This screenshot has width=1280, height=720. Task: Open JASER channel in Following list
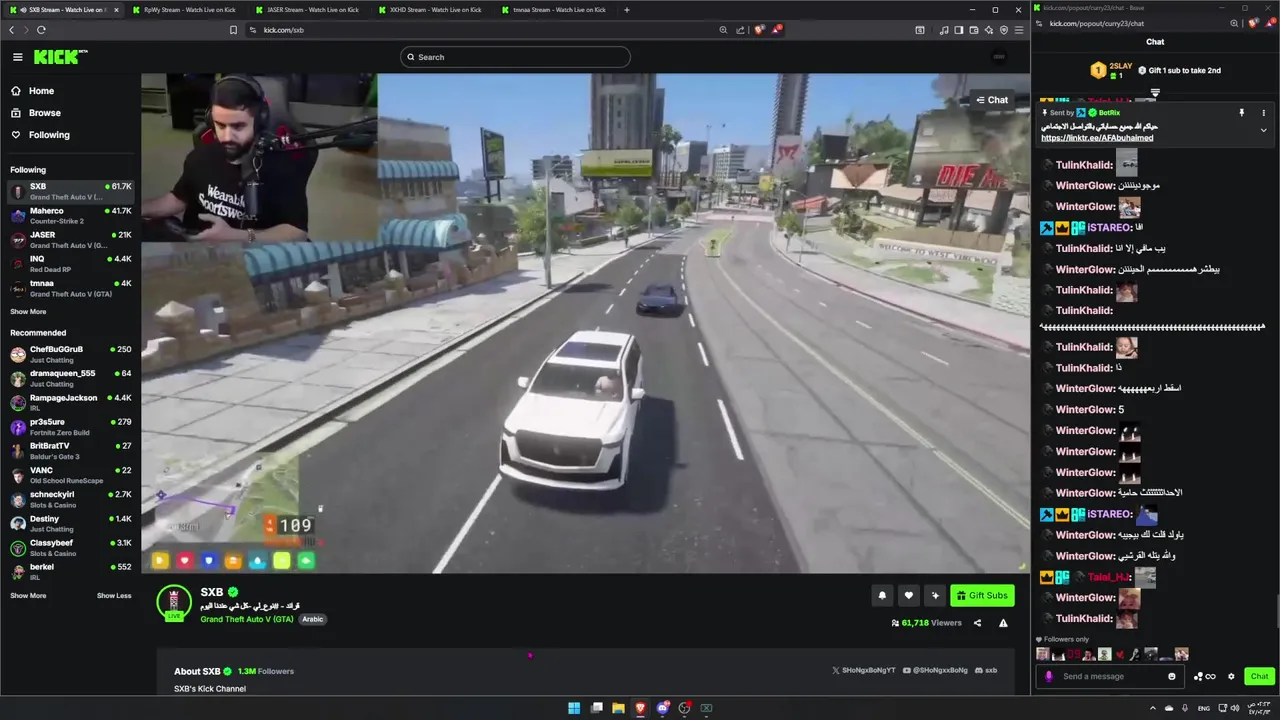pos(70,239)
